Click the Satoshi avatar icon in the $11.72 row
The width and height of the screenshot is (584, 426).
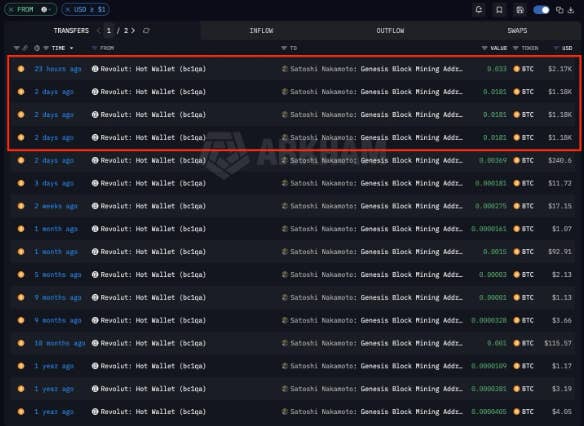pyautogui.click(x=285, y=183)
